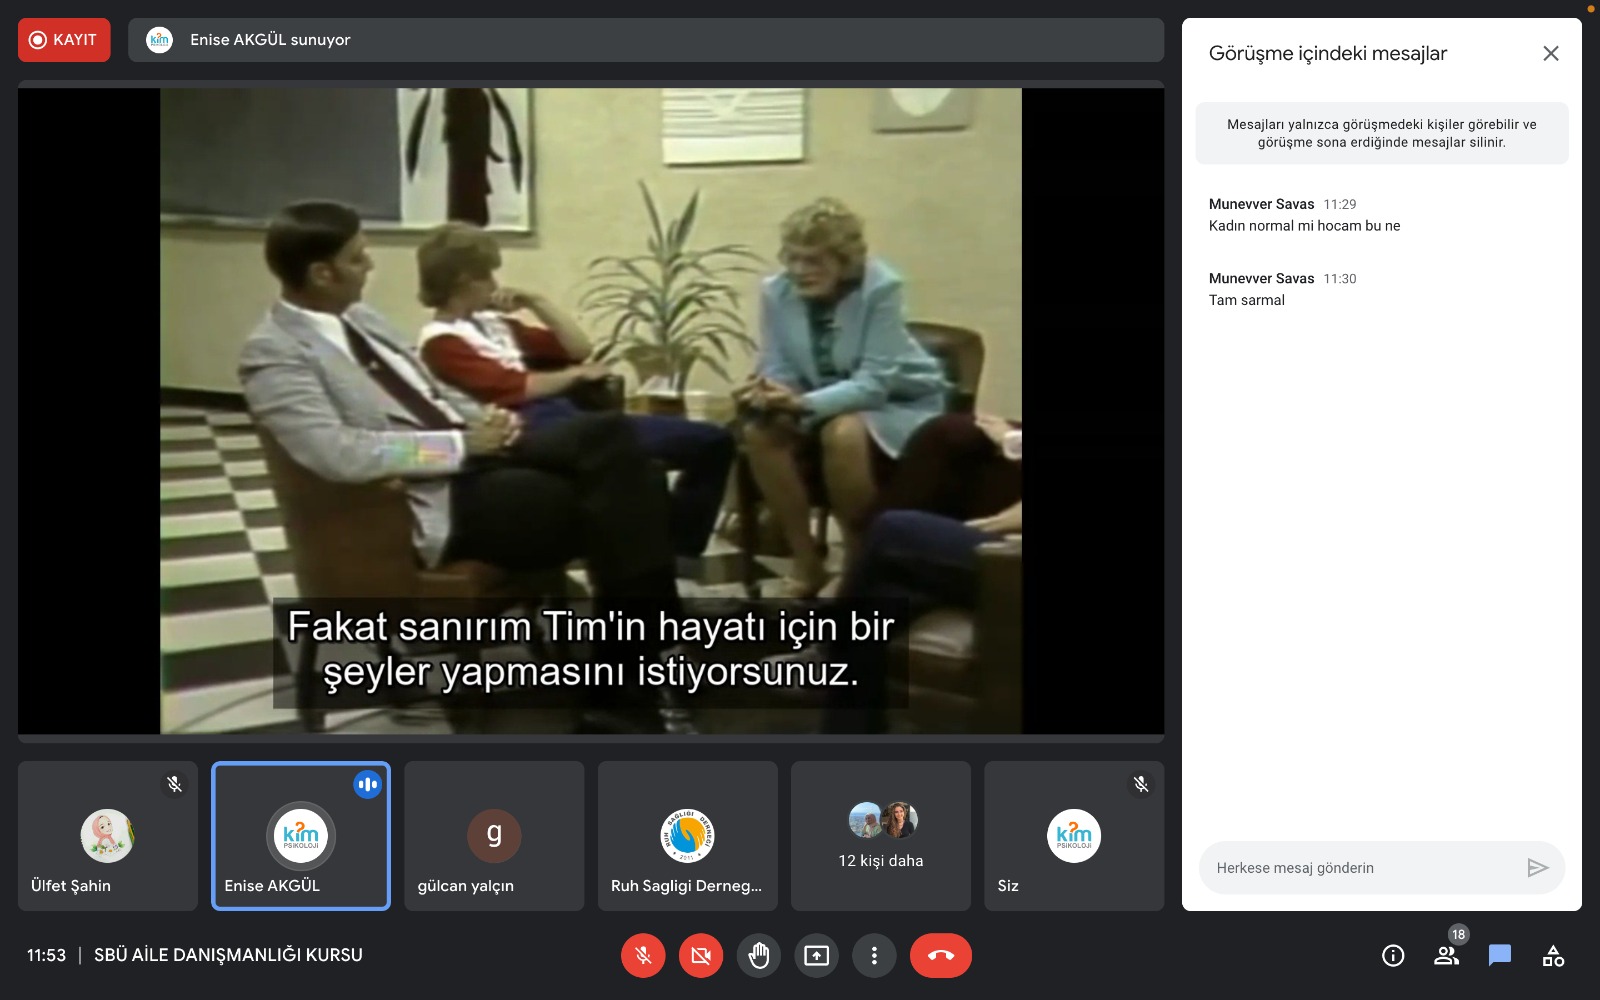1600x1000 pixels.
Task: Show the participants list
Action: (x=1446, y=956)
